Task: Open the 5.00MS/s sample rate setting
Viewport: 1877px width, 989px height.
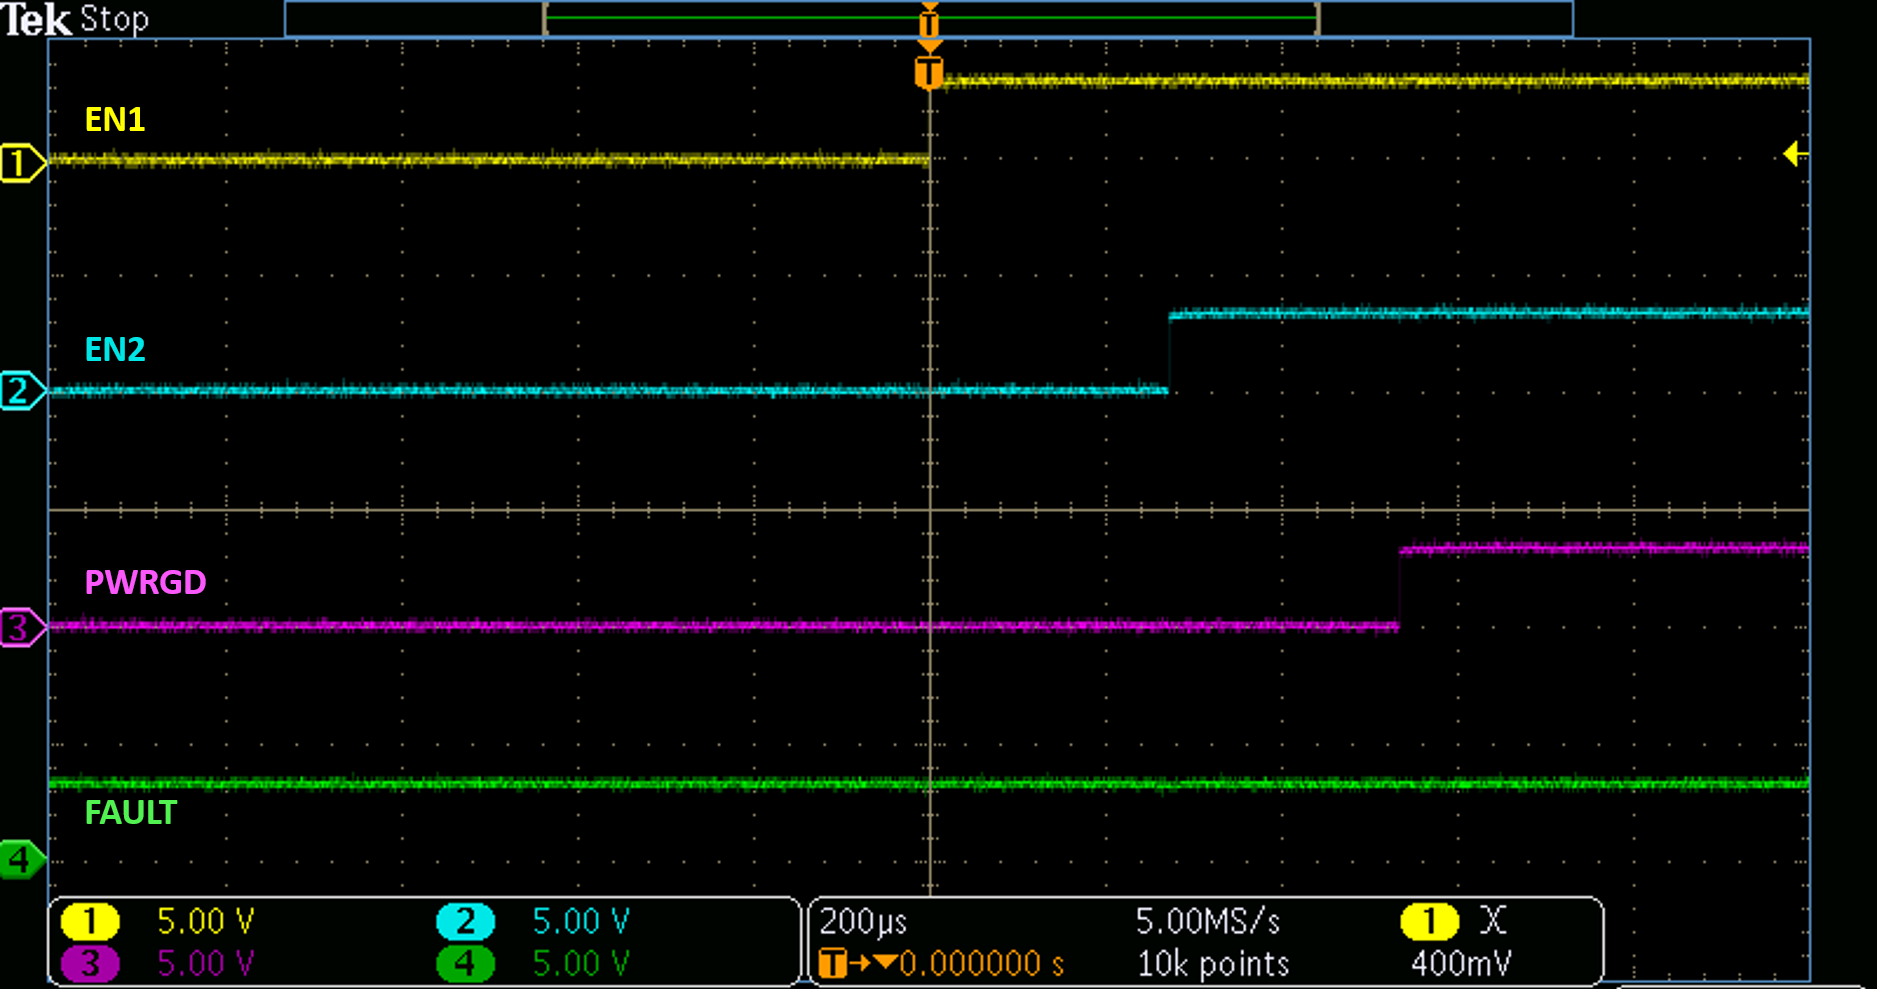Action: point(1207,921)
